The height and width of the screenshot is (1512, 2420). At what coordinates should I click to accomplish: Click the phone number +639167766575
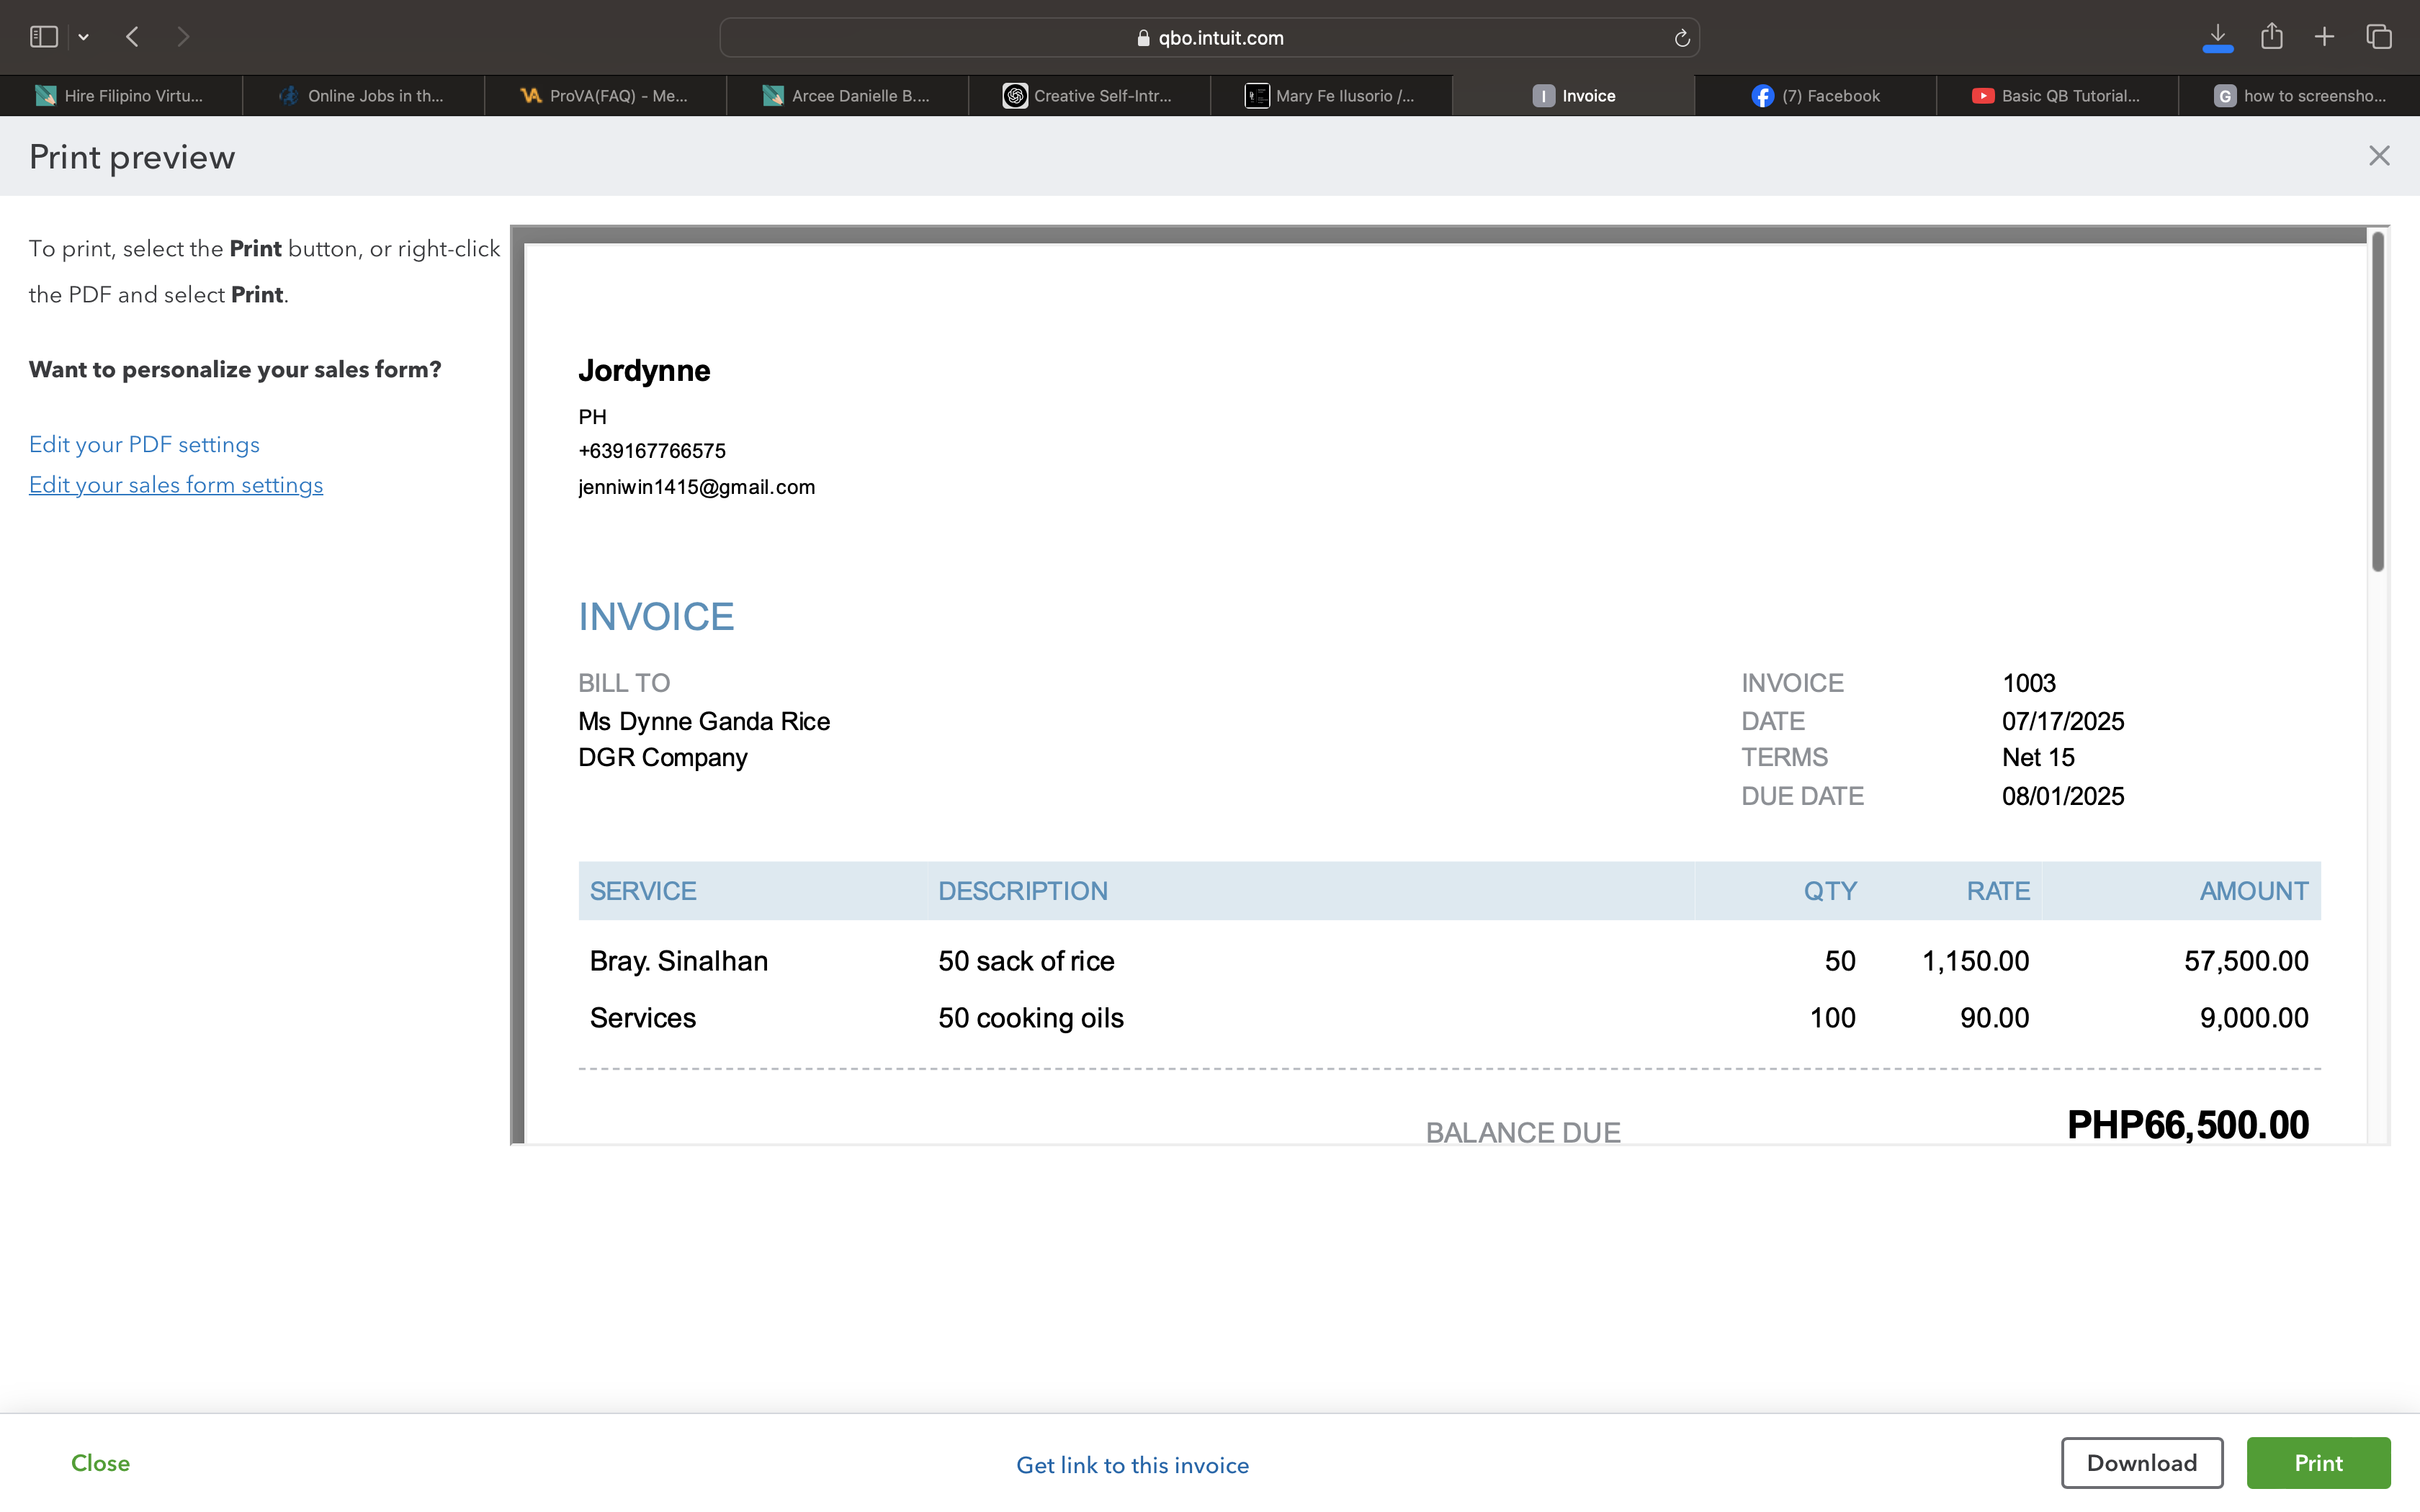pos(652,451)
